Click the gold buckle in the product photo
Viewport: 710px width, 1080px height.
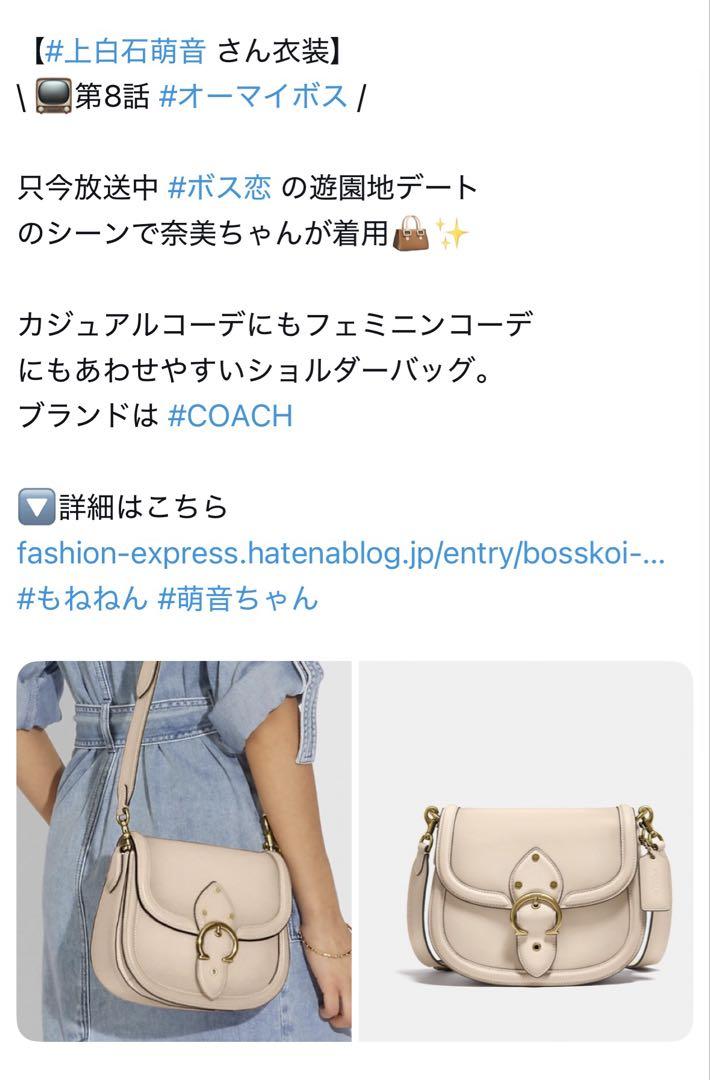pyautogui.click(x=536, y=915)
